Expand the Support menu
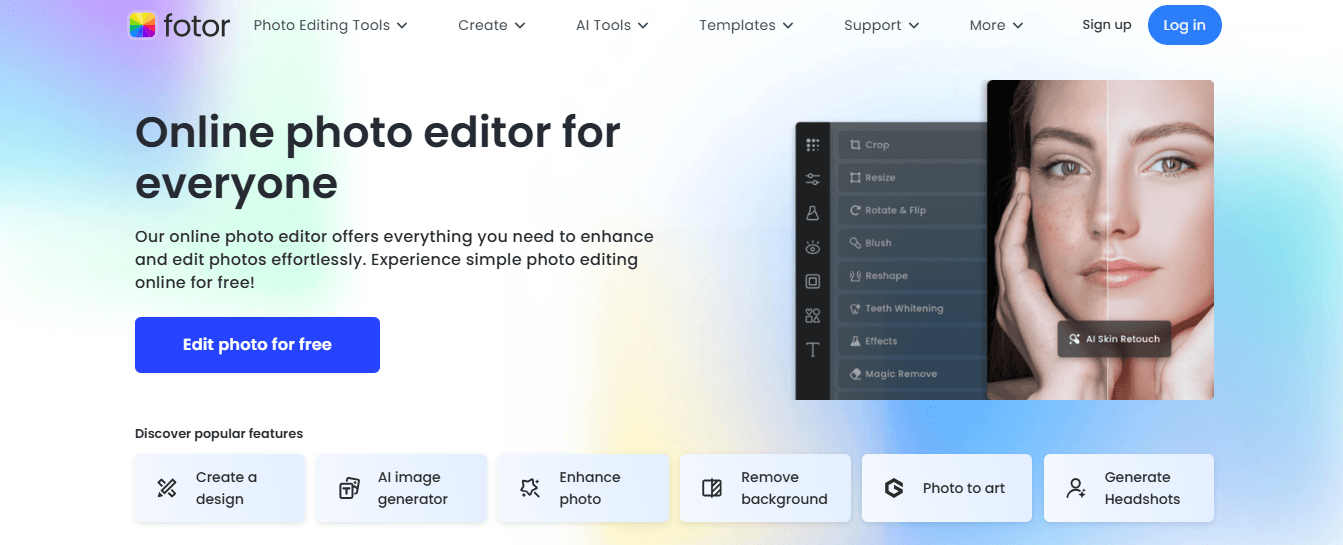Screen dimensions: 1343x545 [x=882, y=25]
